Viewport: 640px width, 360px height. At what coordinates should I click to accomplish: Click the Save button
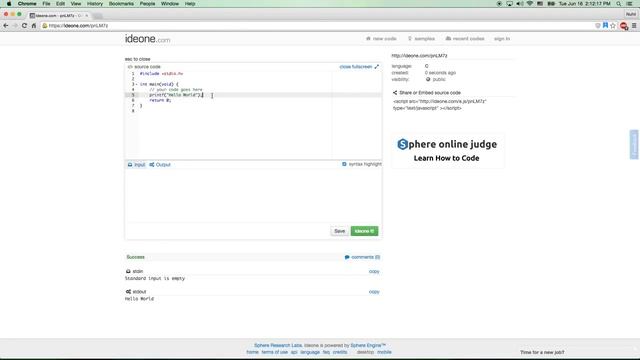coord(340,231)
